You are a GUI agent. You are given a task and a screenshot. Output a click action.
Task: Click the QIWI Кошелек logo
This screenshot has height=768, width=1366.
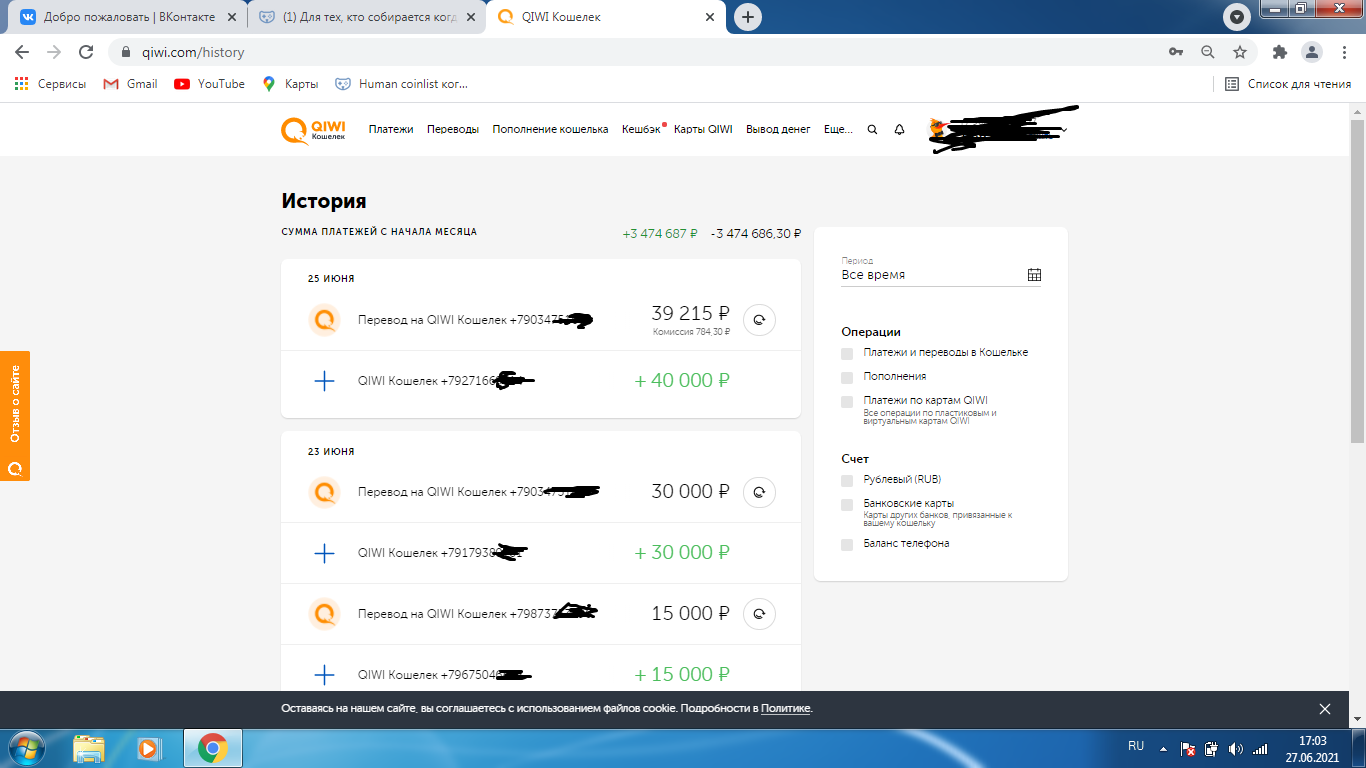coord(313,130)
